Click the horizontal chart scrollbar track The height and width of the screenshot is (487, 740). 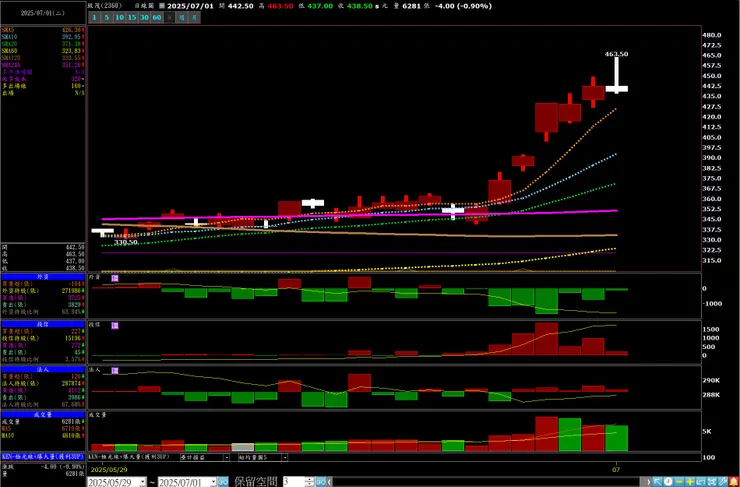[488, 482]
